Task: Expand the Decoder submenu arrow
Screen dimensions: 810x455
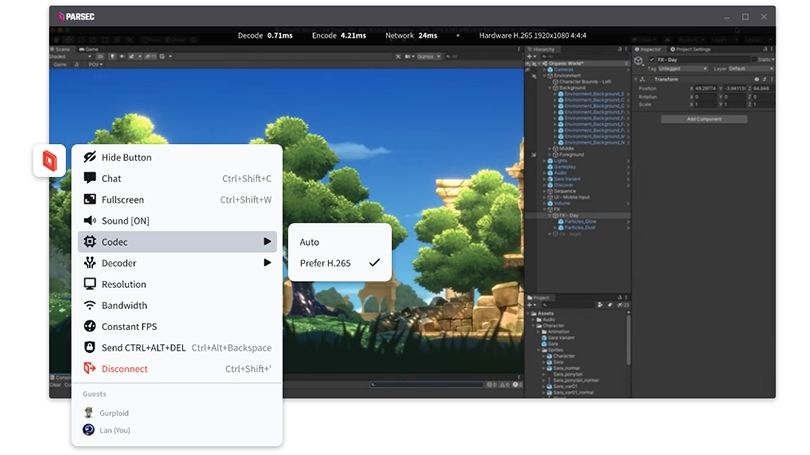Action: click(267, 263)
